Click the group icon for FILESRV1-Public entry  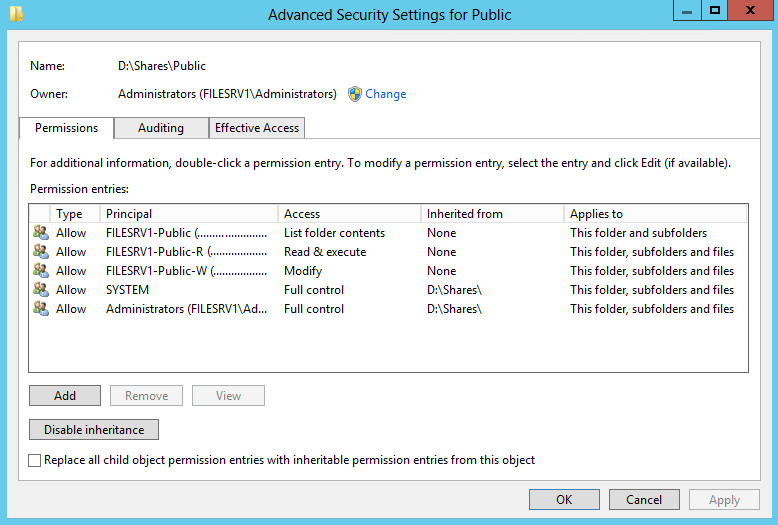[x=41, y=233]
